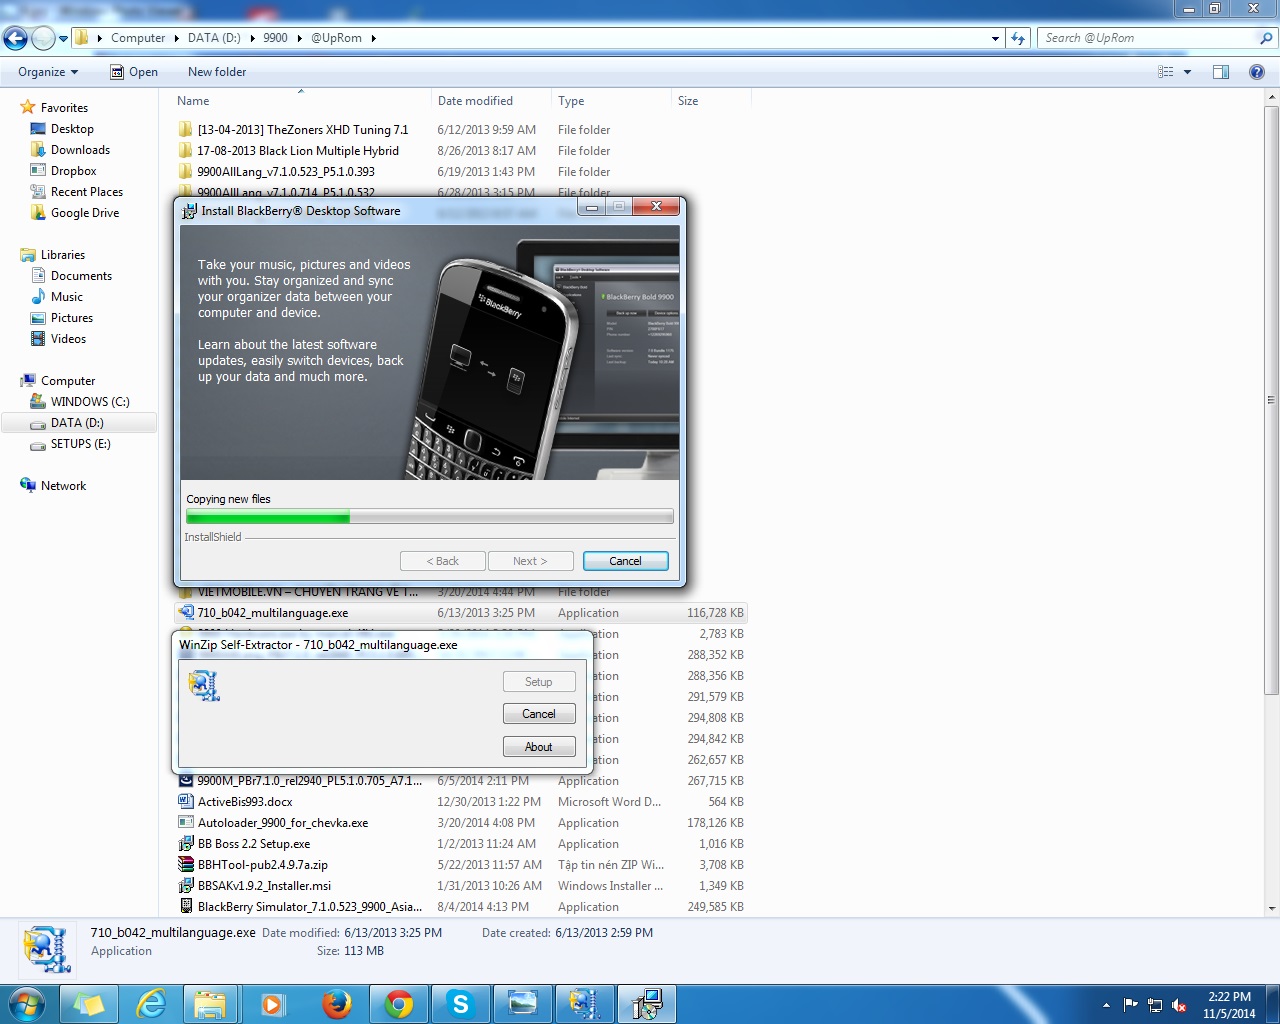Click the Windows Start orb

point(27,1004)
